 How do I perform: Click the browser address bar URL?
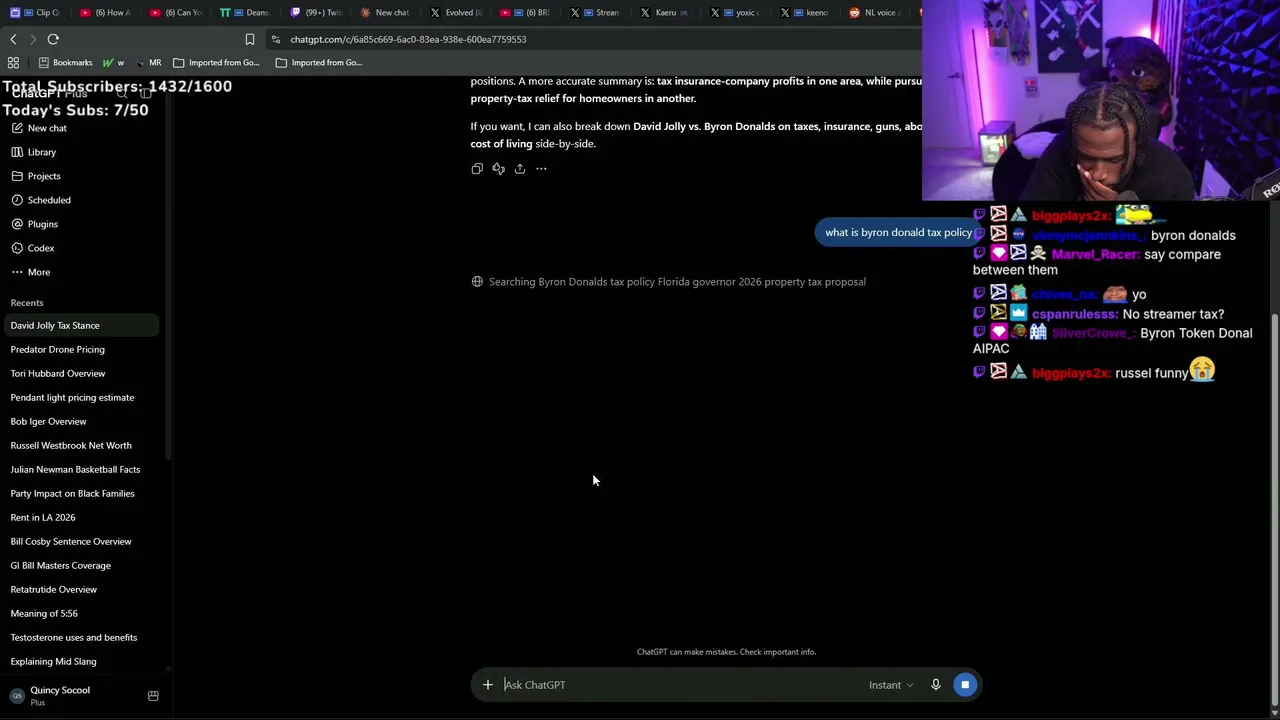pyautogui.click(x=408, y=39)
